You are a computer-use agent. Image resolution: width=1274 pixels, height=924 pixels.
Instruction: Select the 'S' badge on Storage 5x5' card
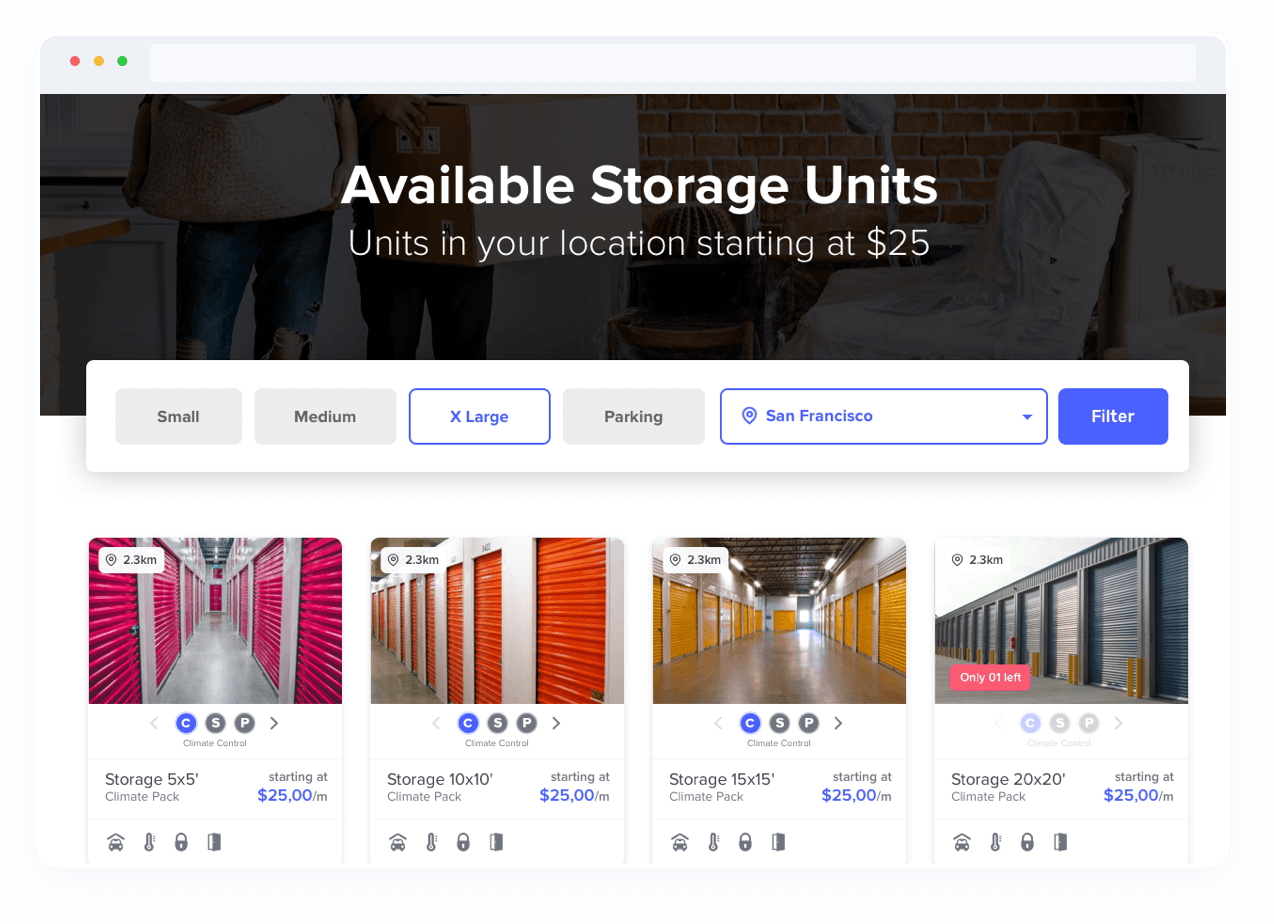(x=215, y=723)
